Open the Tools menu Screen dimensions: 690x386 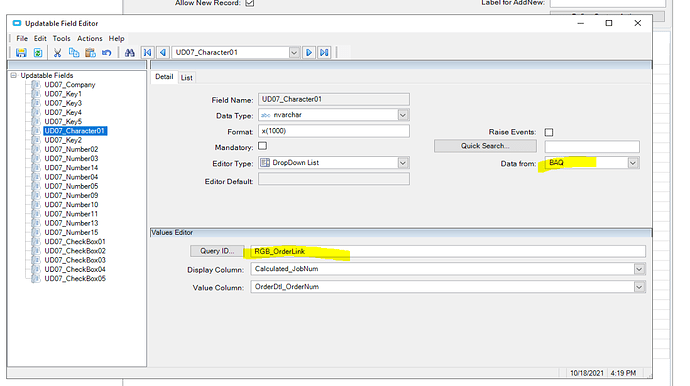coord(62,38)
